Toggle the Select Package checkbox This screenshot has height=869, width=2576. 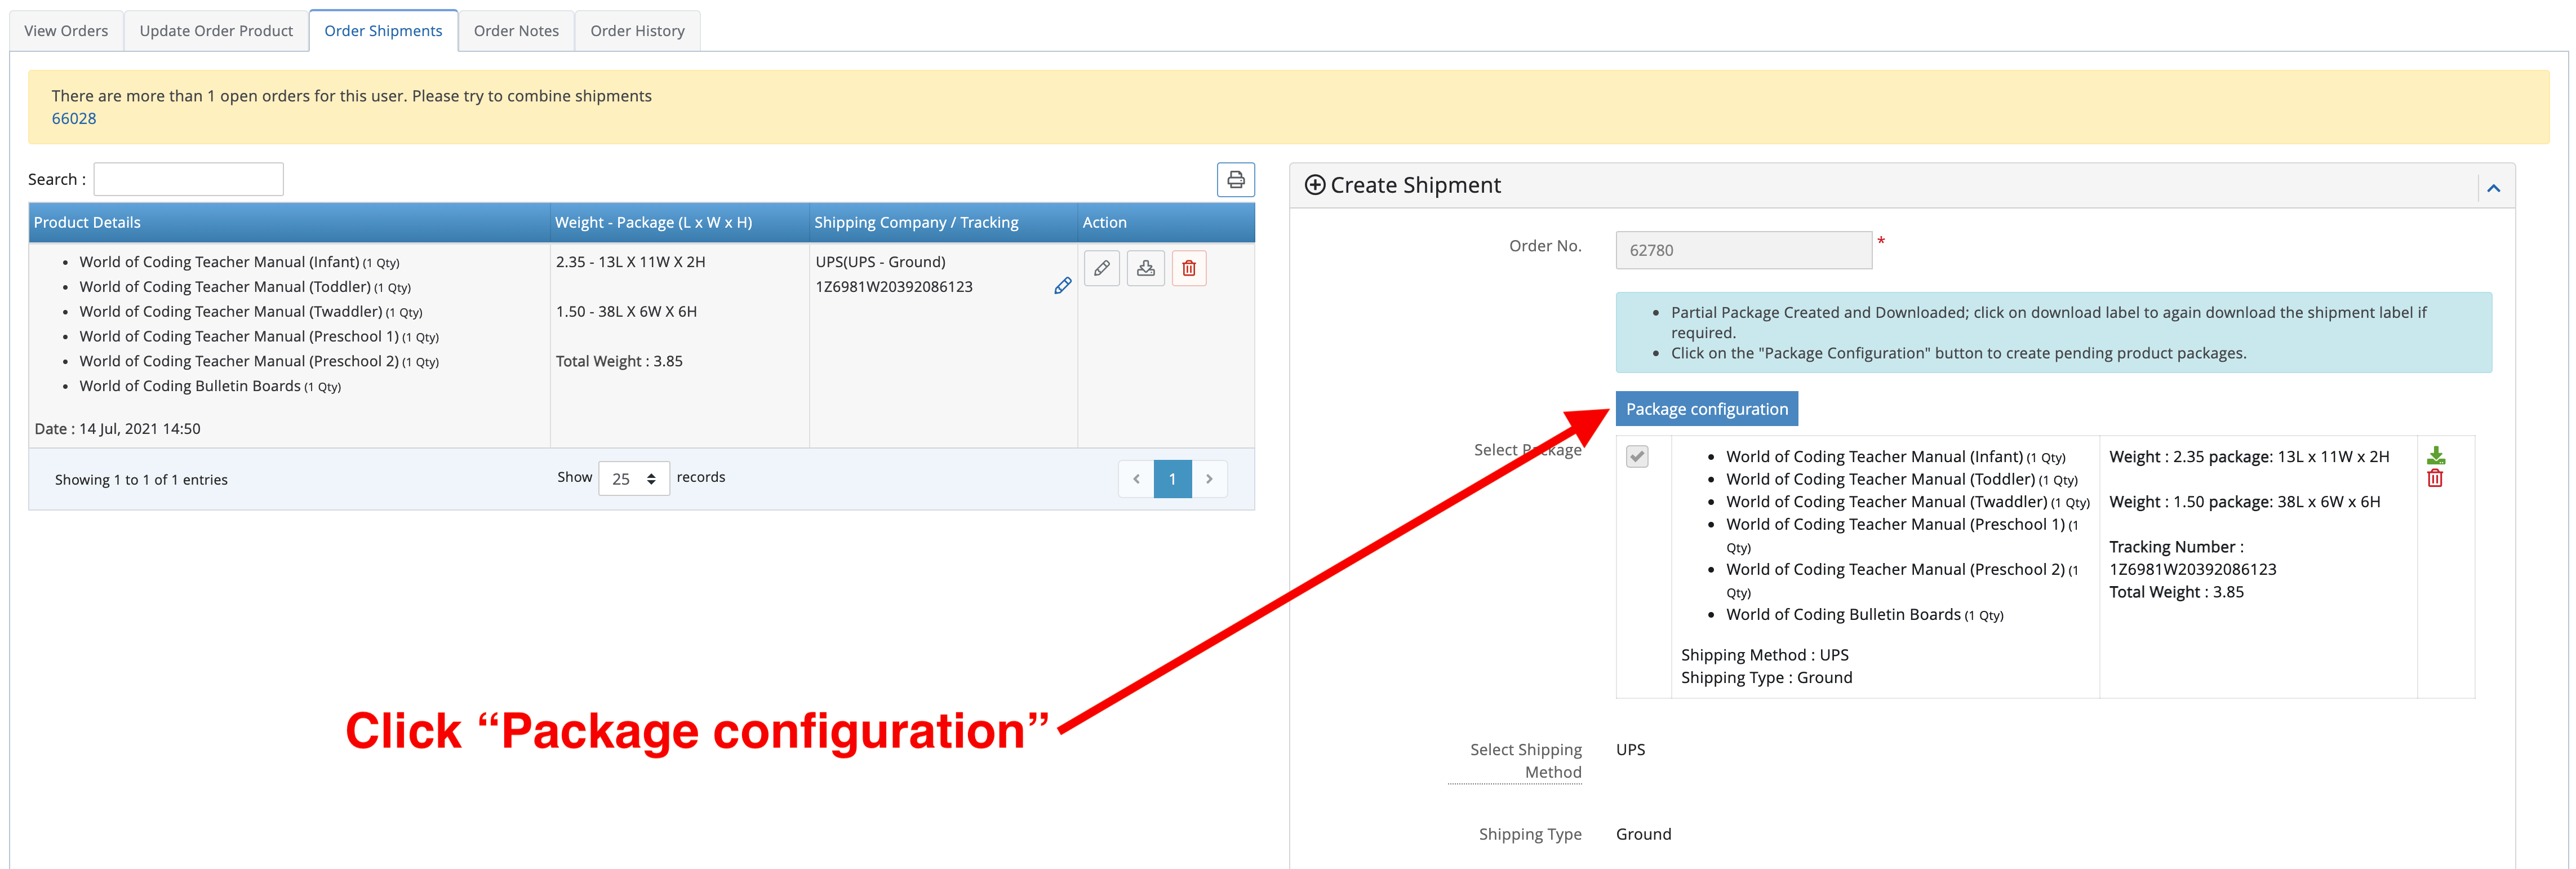[x=1637, y=457]
